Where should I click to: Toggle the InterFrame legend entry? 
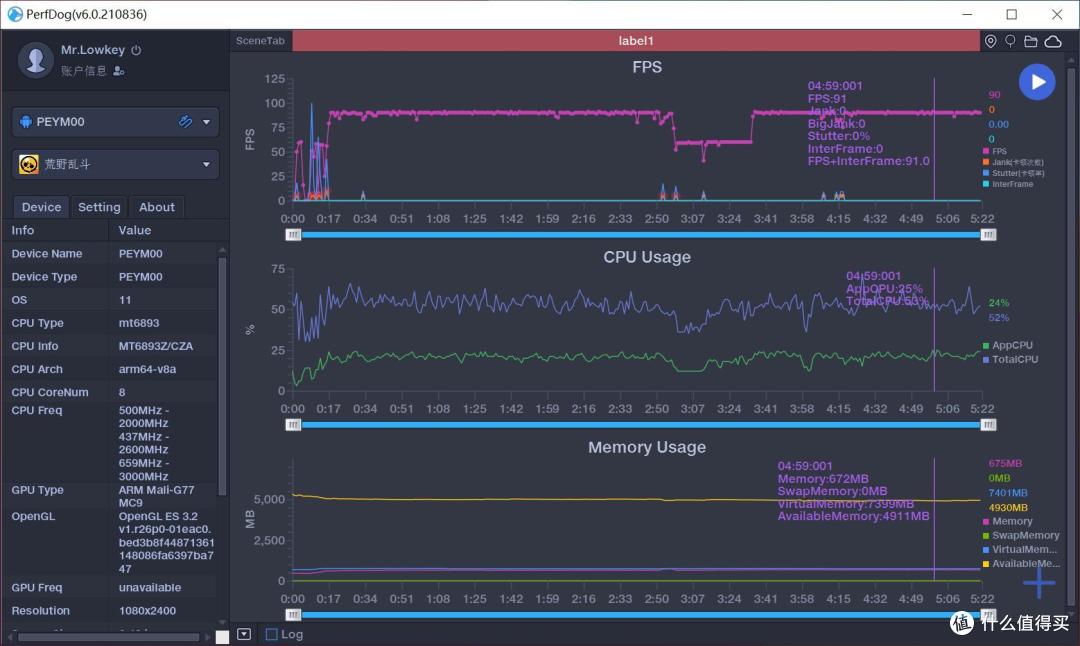1008,184
